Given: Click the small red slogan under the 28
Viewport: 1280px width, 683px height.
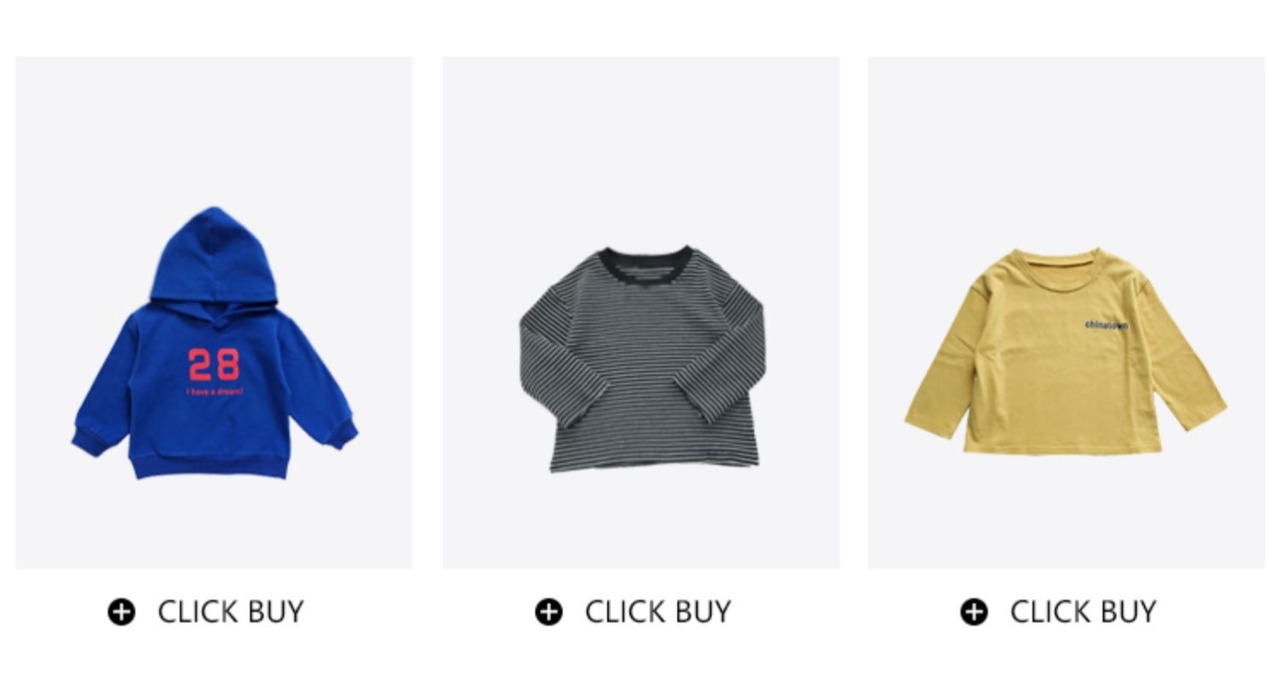Looking at the screenshot, I should (214, 391).
